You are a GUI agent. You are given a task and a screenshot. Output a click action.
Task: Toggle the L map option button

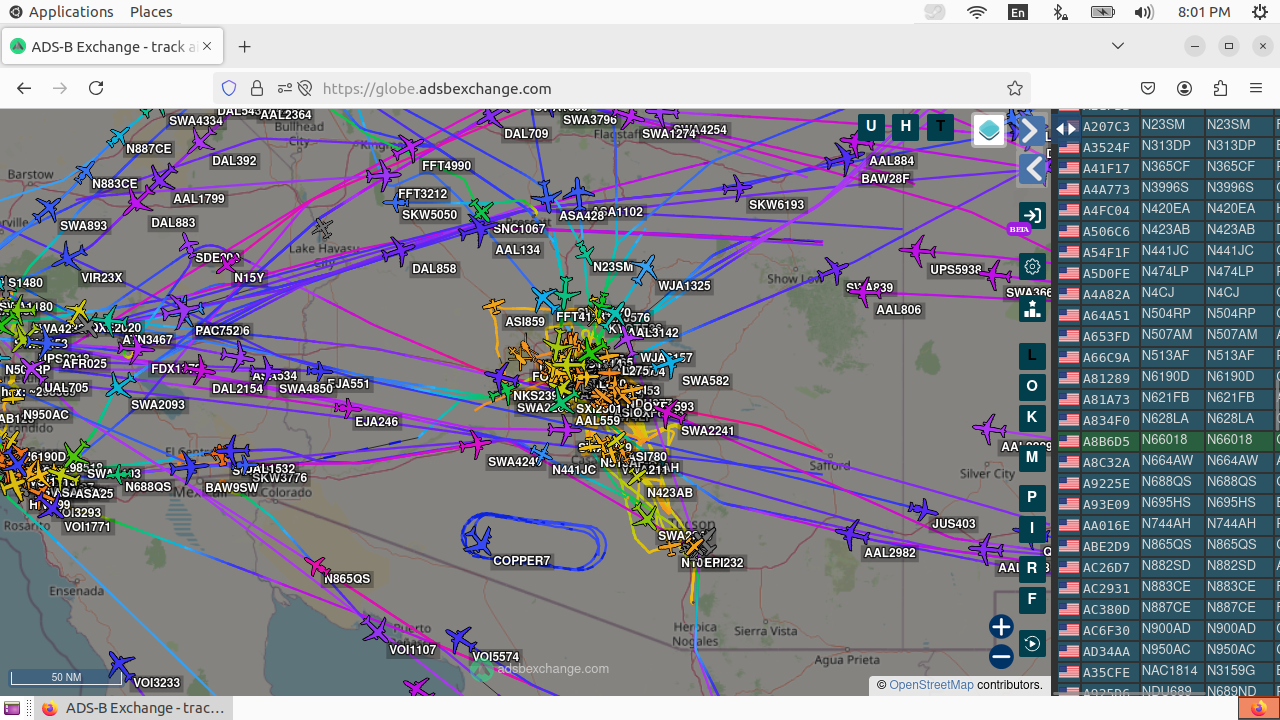(x=1032, y=356)
